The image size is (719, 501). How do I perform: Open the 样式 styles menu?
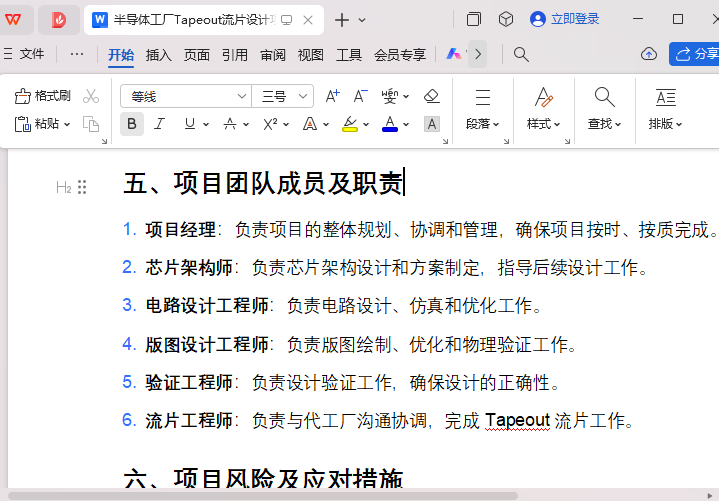pyautogui.click(x=543, y=110)
